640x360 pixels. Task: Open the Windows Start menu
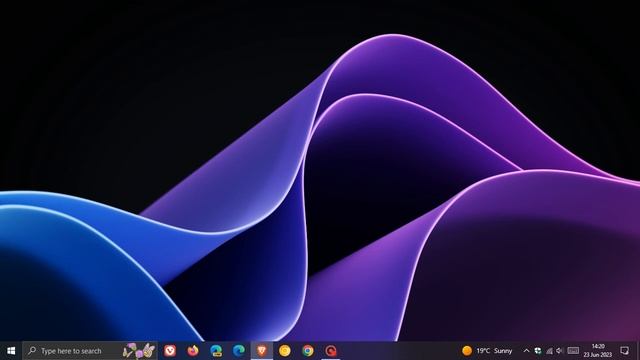coord(11,351)
